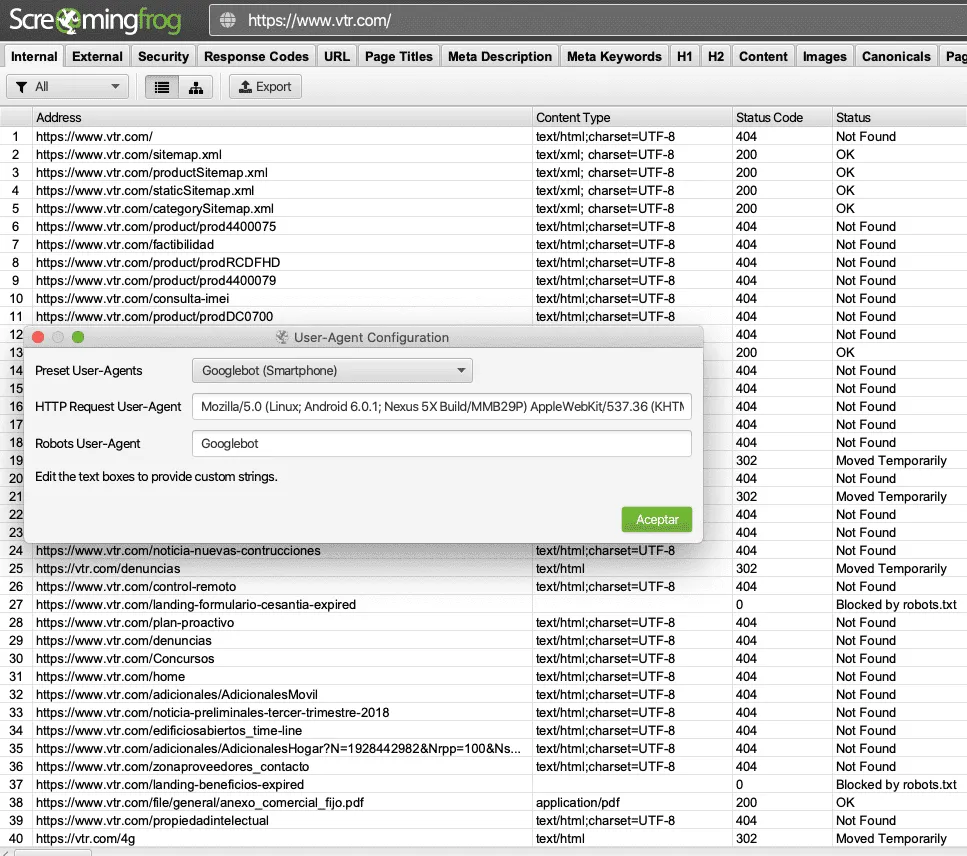This screenshot has height=856, width=967.
Task: Click the Screaming Frog logo
Action: click(96, 20)
